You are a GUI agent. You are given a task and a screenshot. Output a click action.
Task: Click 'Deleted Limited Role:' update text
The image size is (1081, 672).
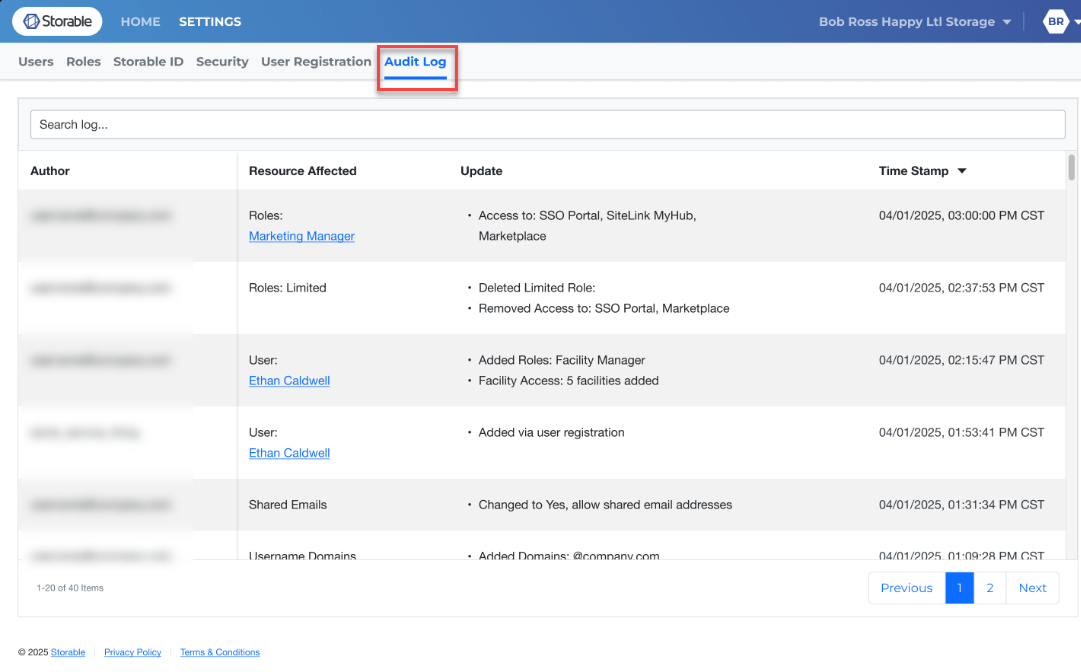pos(536,287)
